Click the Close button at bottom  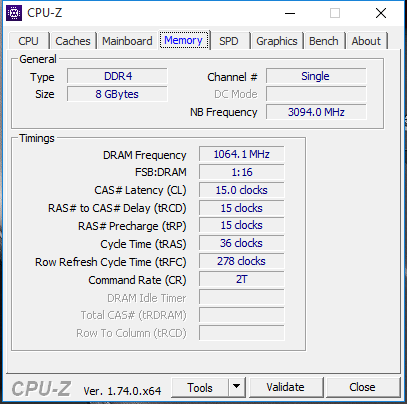(363, 387)
